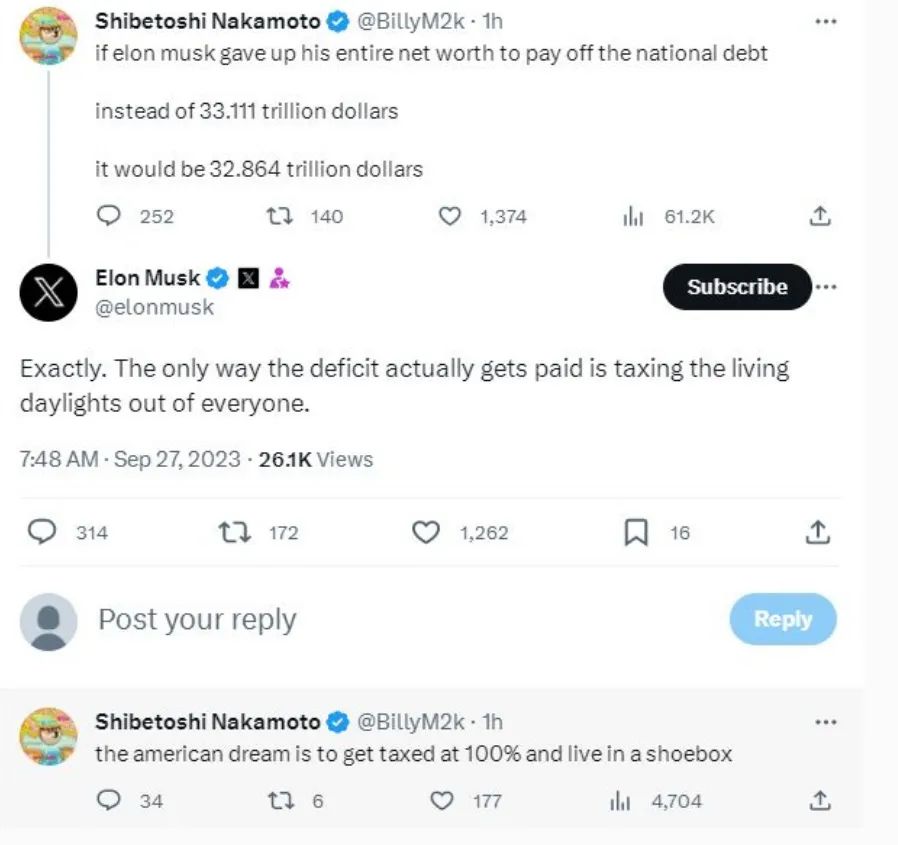
Task: View analytics on tweet with 61.2K views
Action: [x=631, y=215]
